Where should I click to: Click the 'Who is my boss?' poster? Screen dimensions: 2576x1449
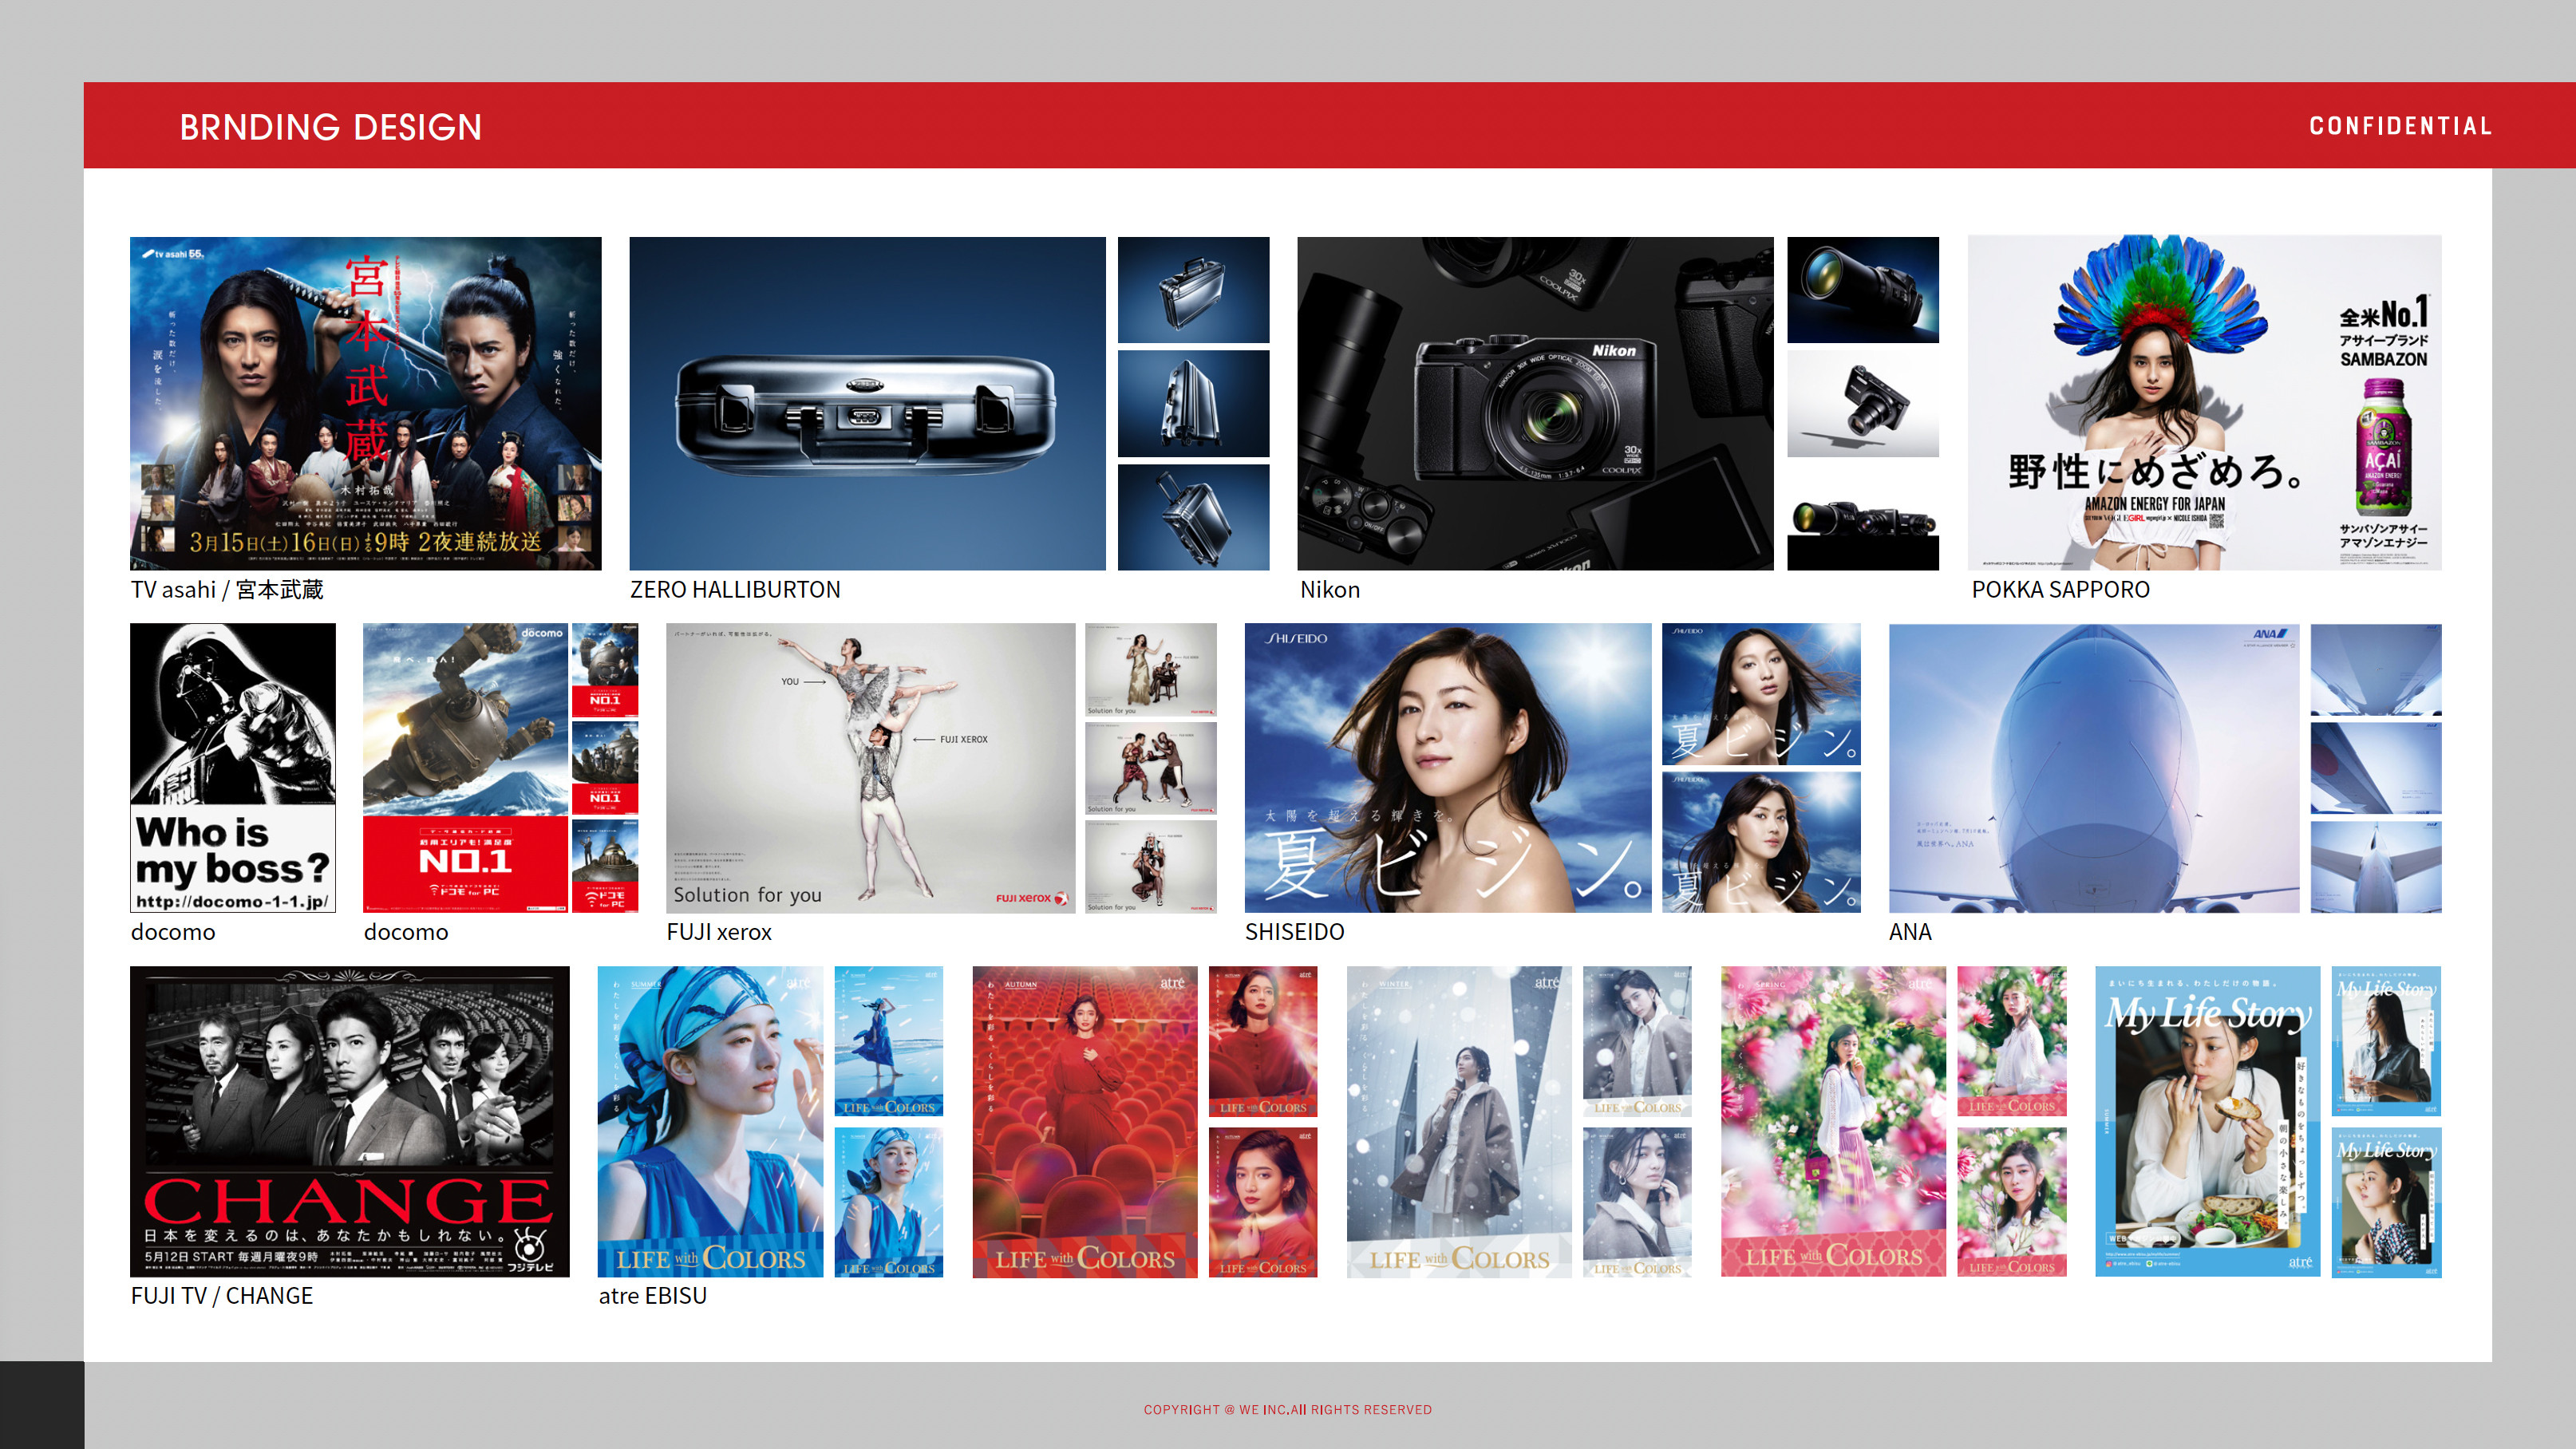tap(232, 767)
